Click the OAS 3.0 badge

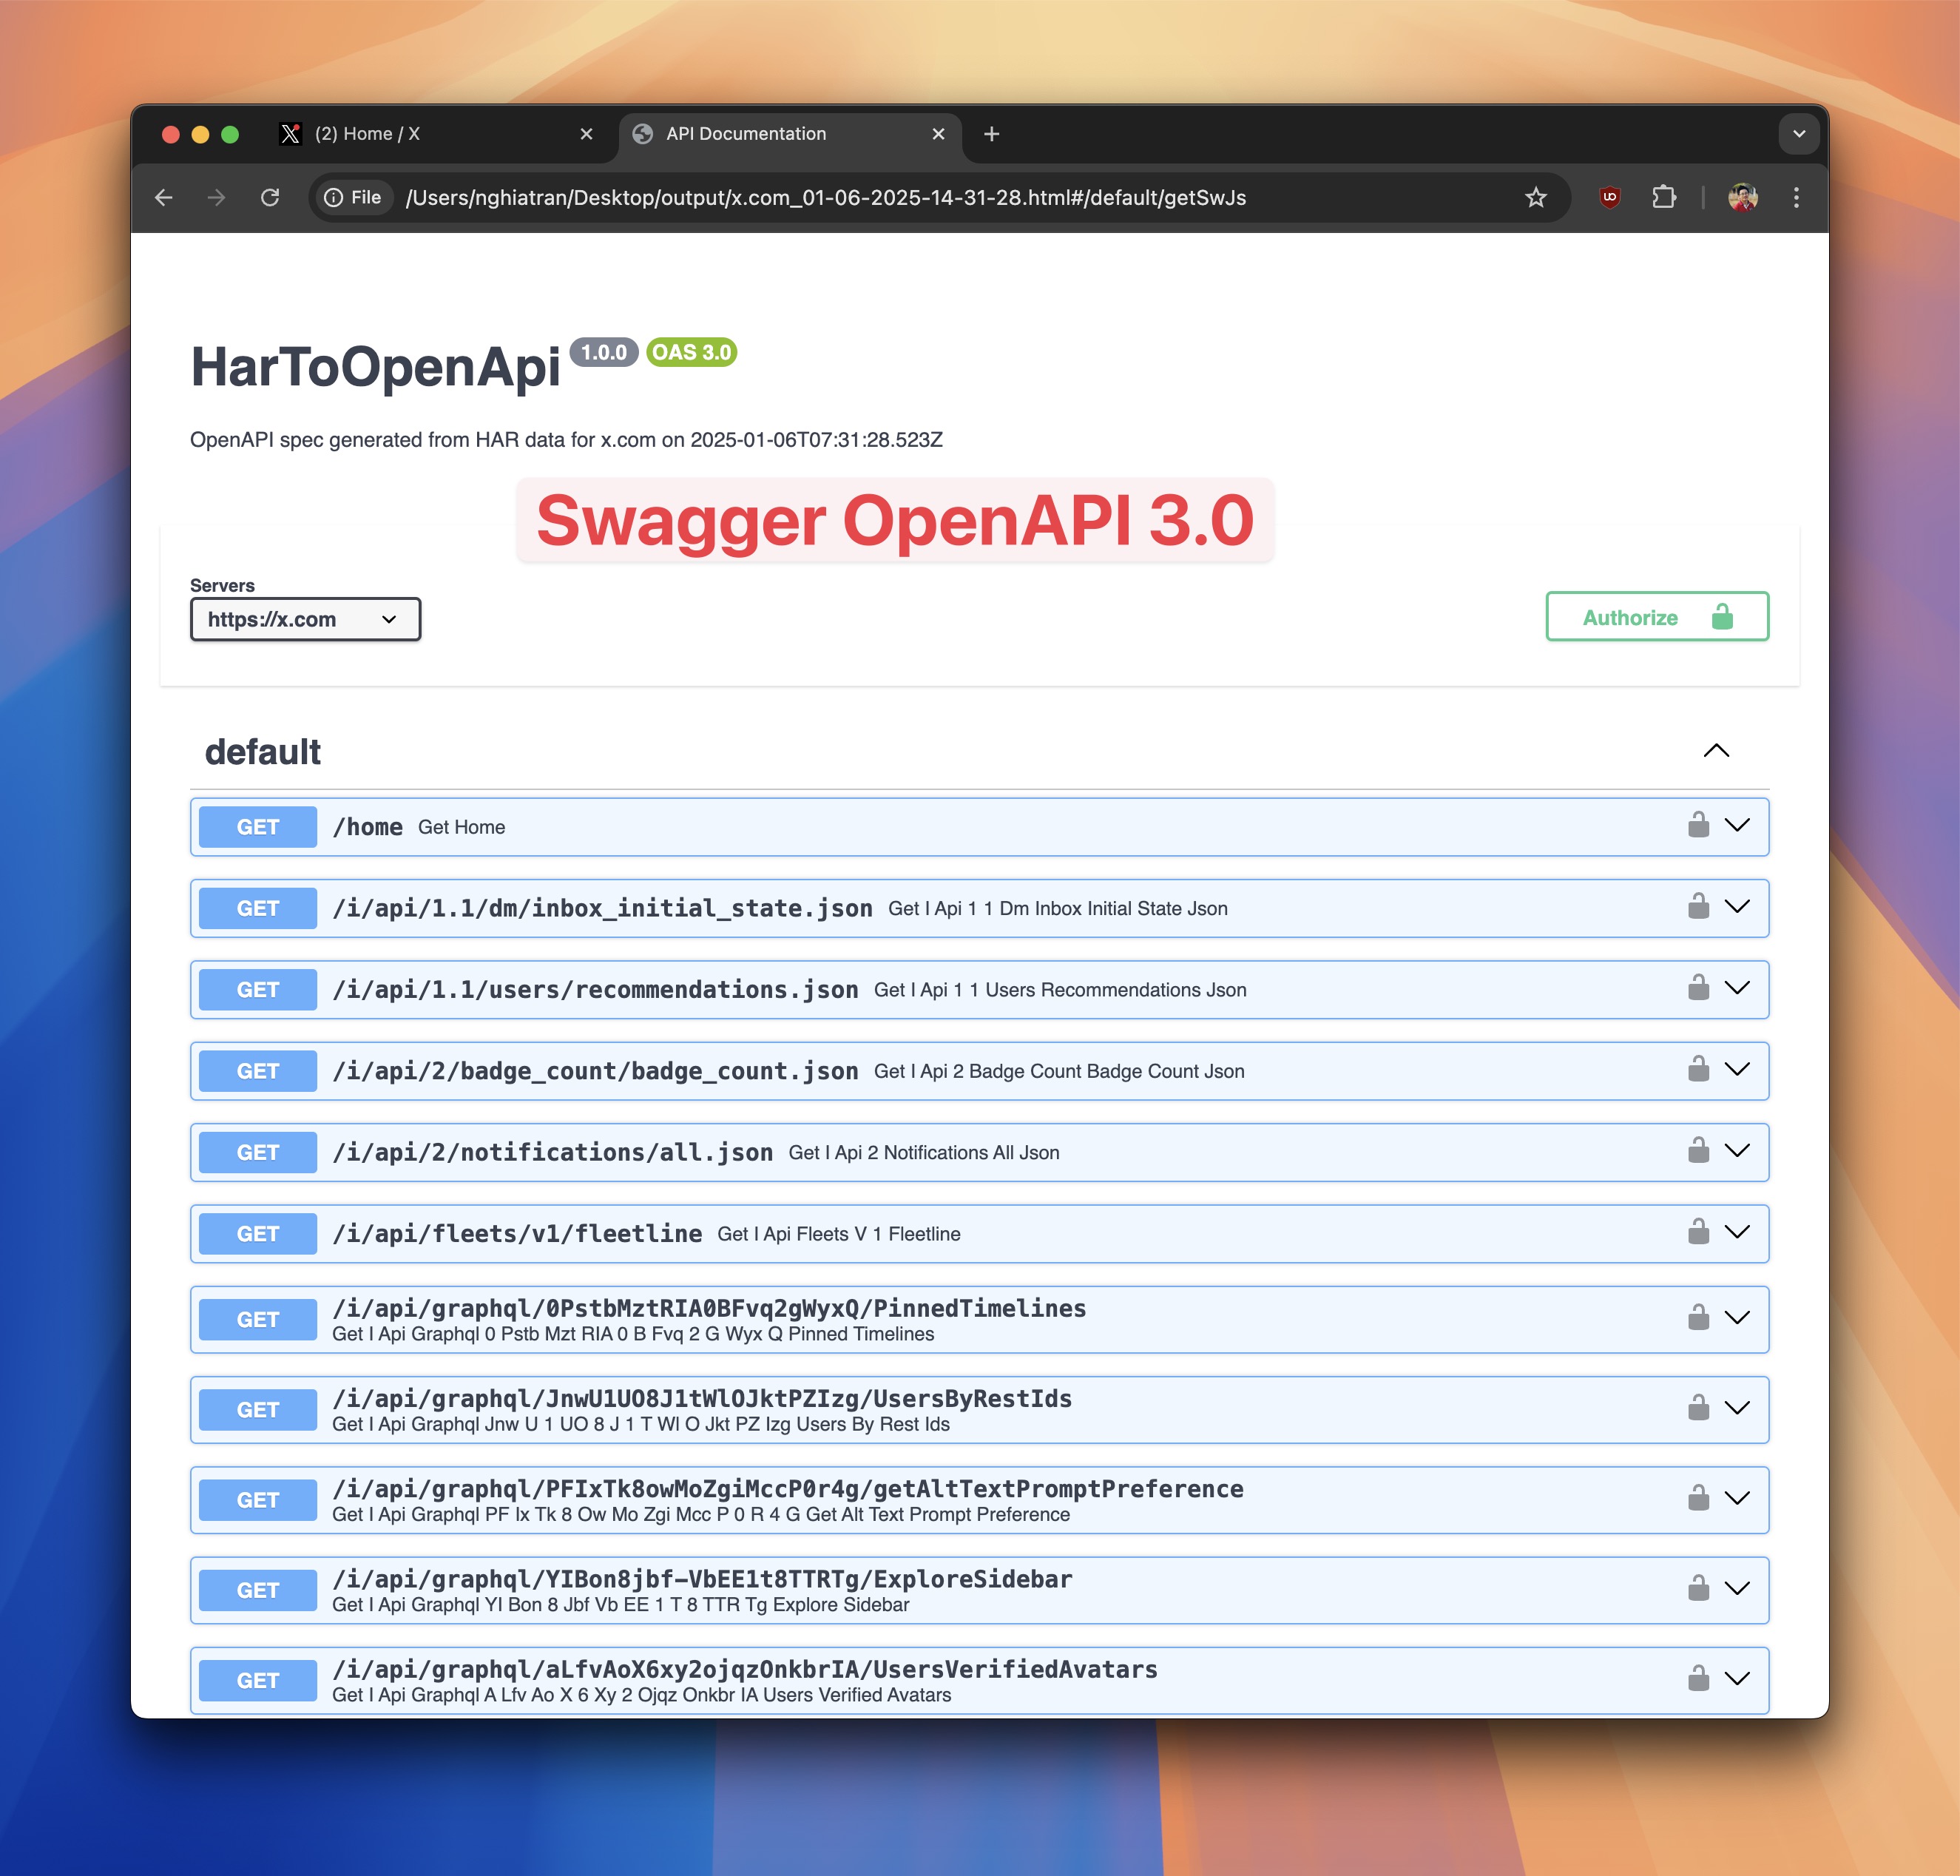point(691,352)
